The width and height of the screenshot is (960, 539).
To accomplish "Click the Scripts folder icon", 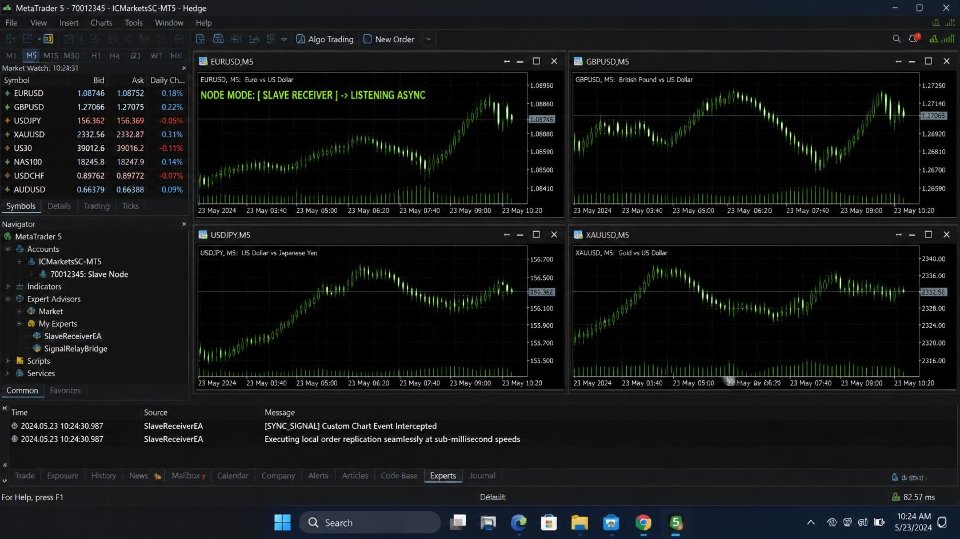I will (x=20, y=361).
